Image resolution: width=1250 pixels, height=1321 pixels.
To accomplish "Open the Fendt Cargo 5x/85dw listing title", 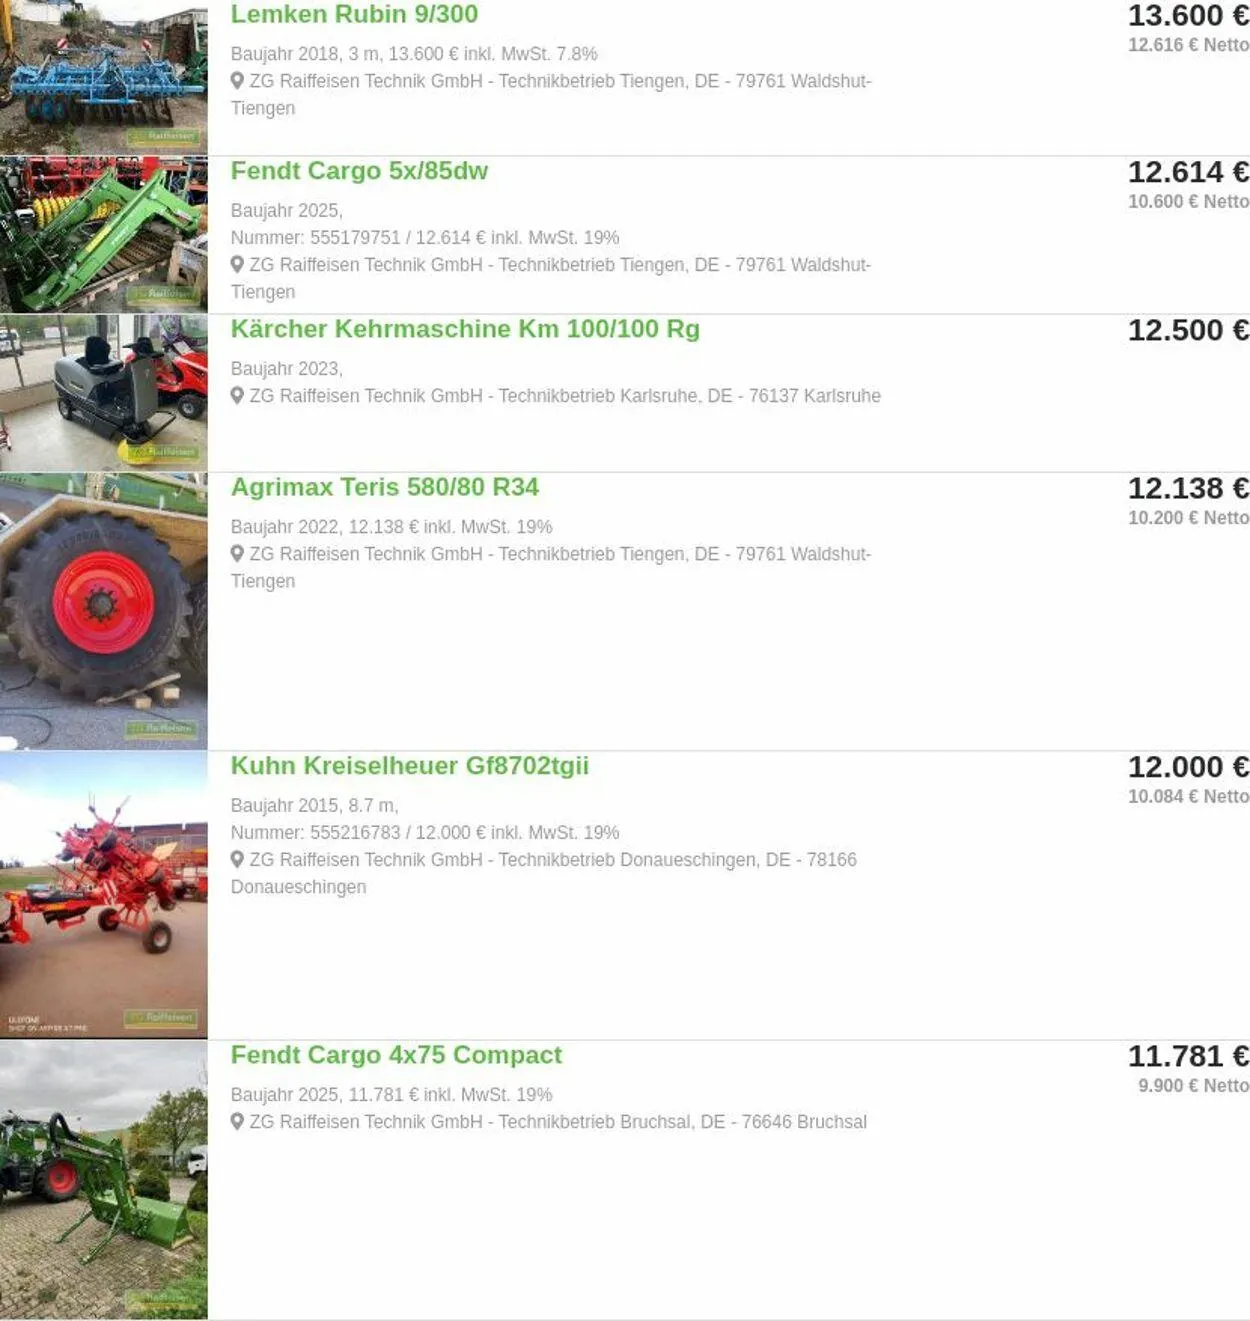I will (x=359, y=171).
